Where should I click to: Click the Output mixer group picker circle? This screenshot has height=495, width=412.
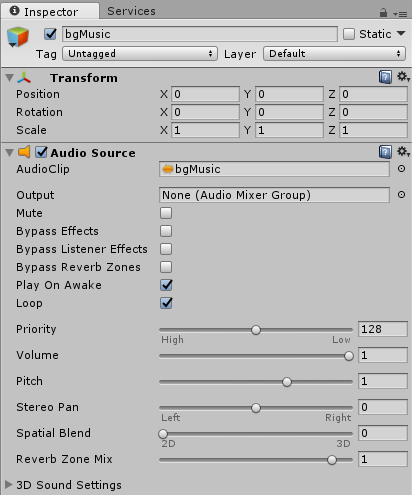pos(401,195)
